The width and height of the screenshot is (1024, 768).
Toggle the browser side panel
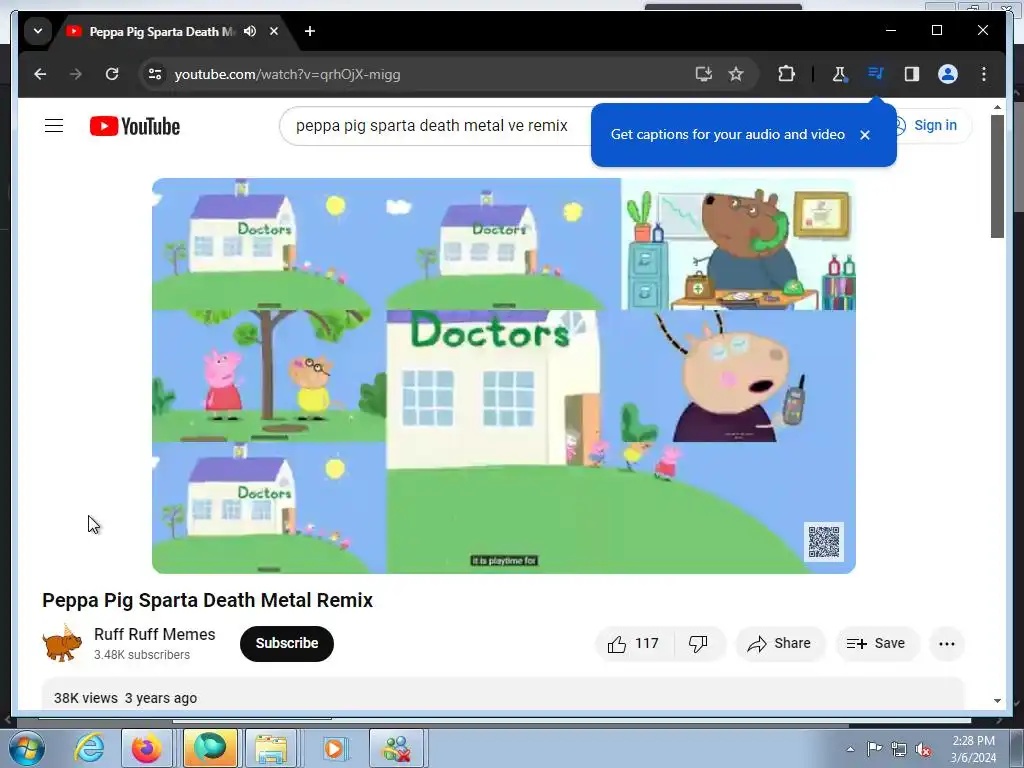click(912, 74)
